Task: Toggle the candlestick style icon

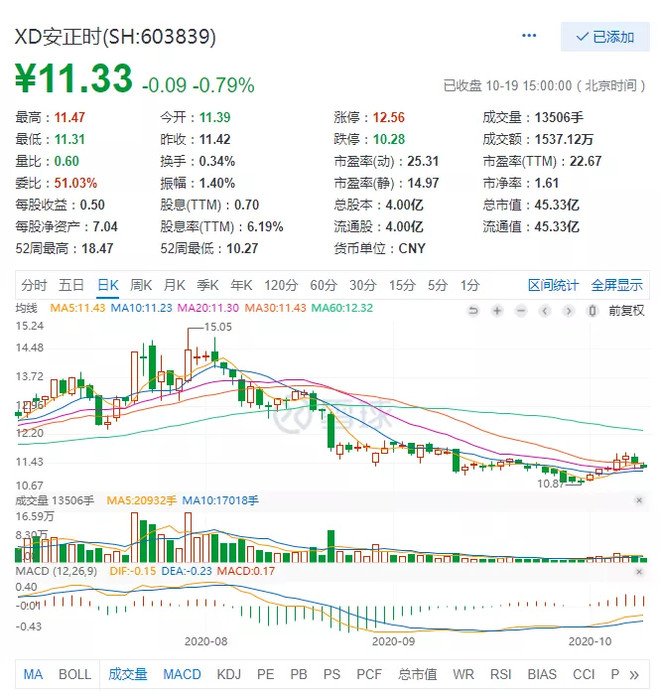Action: (x=592, y=311)
